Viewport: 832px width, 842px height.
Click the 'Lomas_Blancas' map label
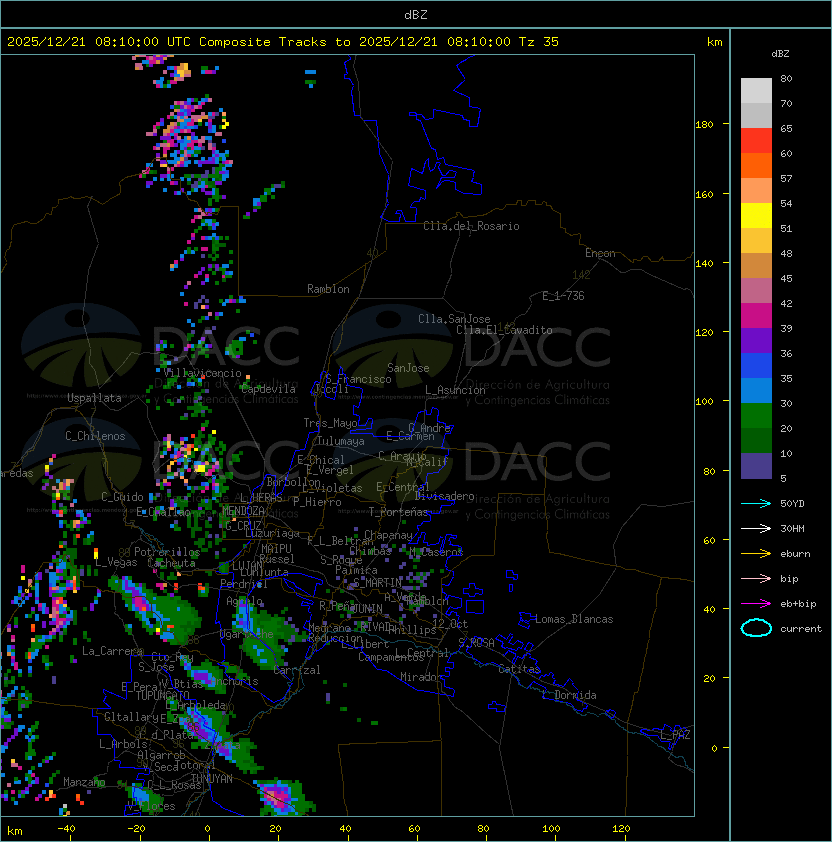pos(574,619)
